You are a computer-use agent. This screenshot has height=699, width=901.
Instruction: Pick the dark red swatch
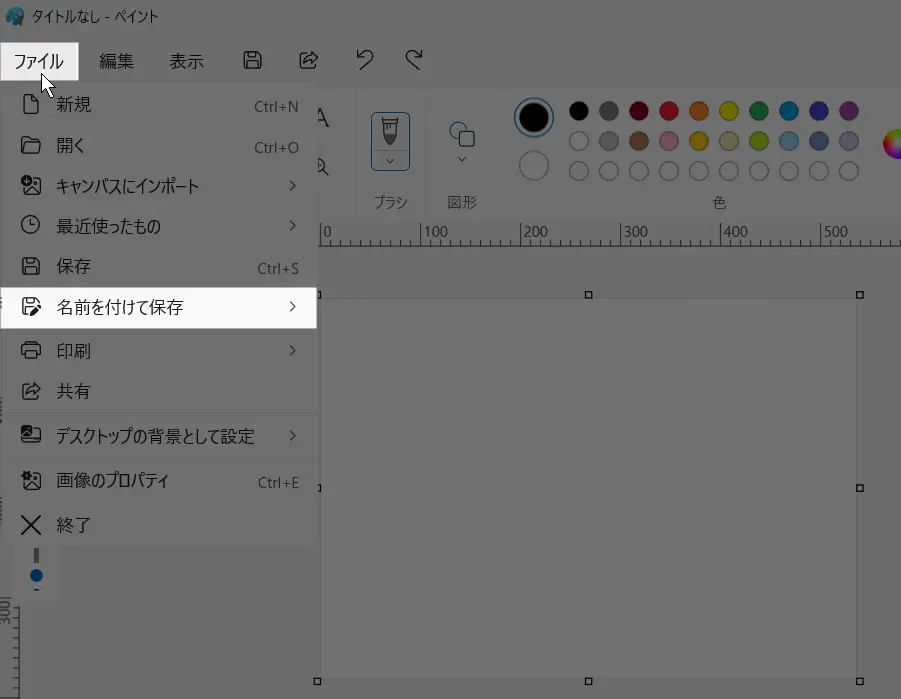[x=638, y=111]
